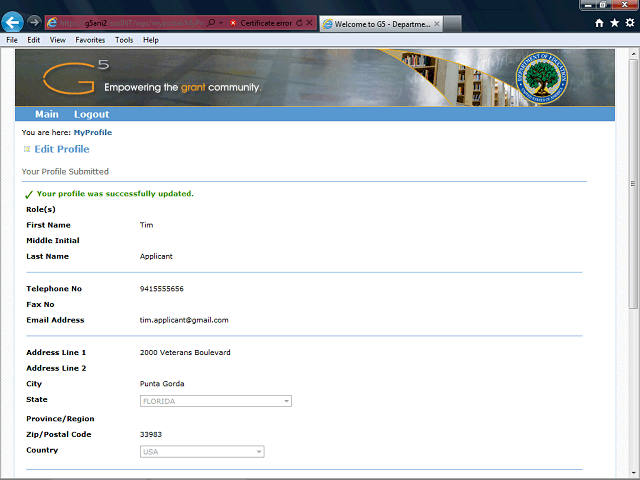Open the Favorites menu

coord(90,40)
